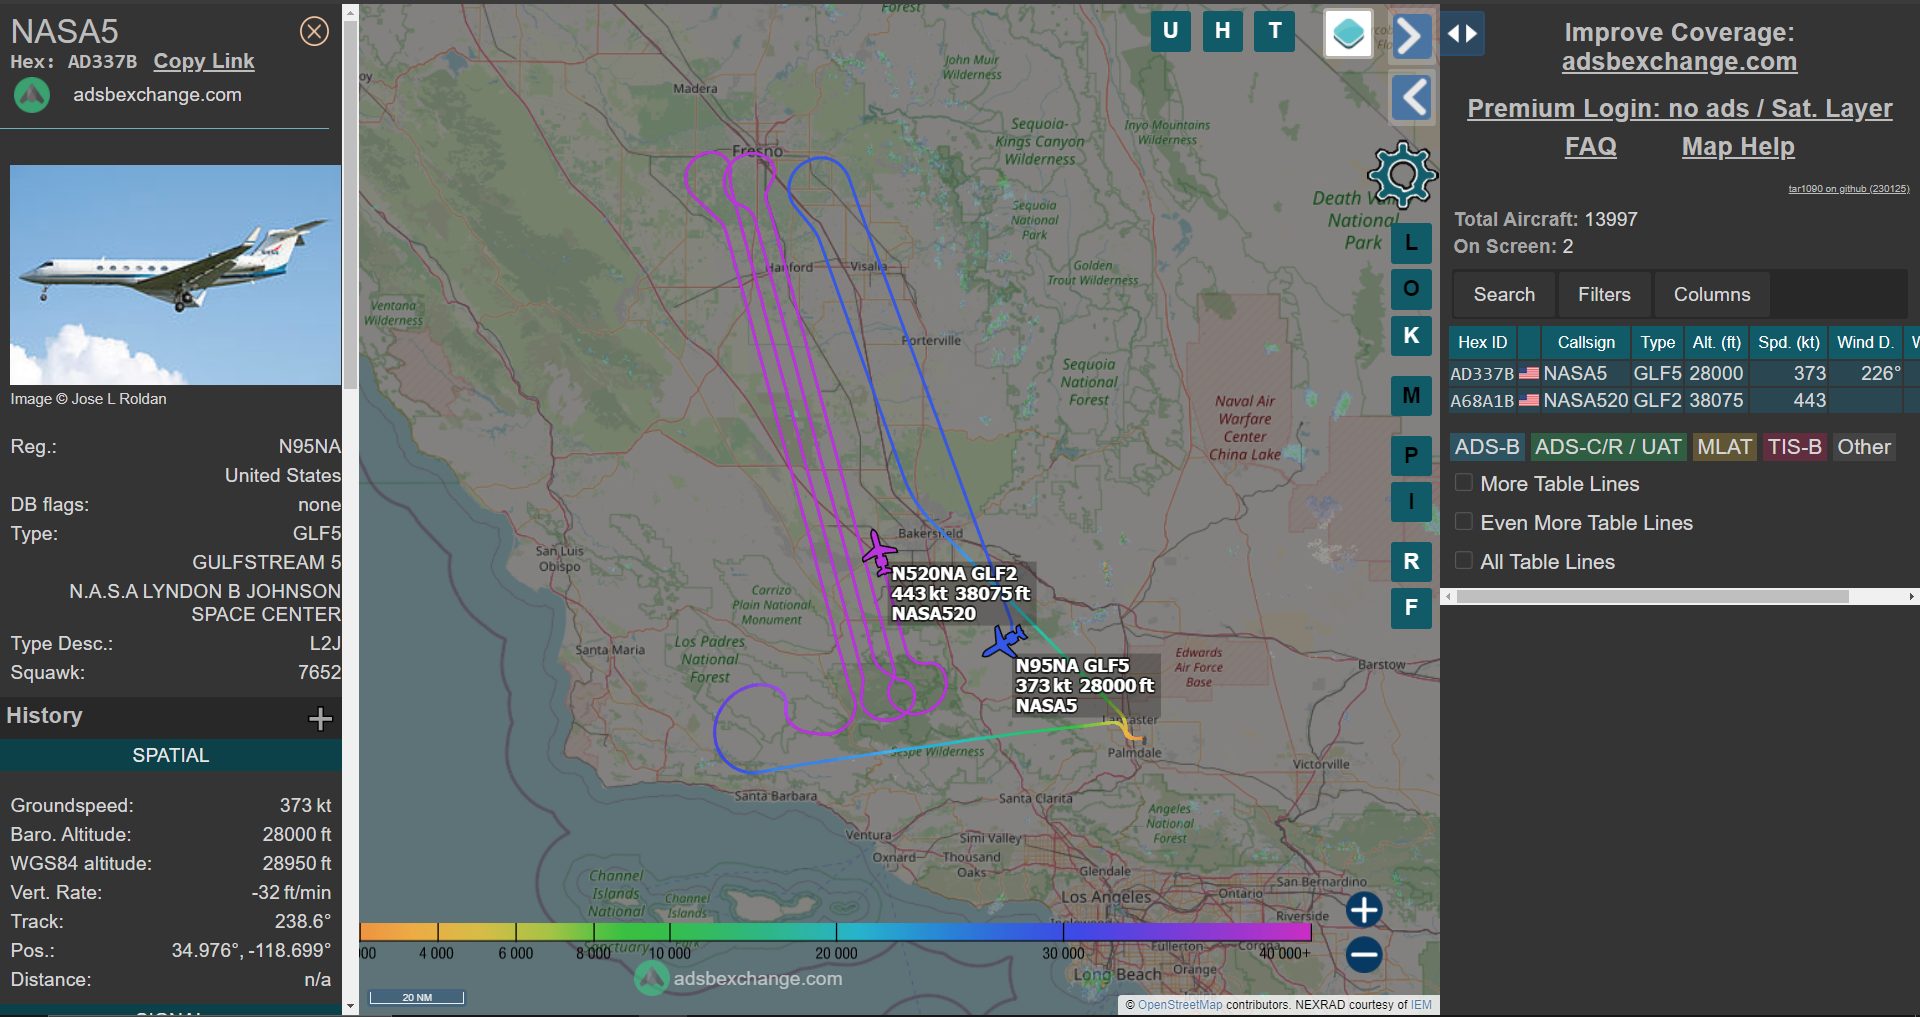
Task: Open IEM attribution link
Action: coord(1421,1005)
